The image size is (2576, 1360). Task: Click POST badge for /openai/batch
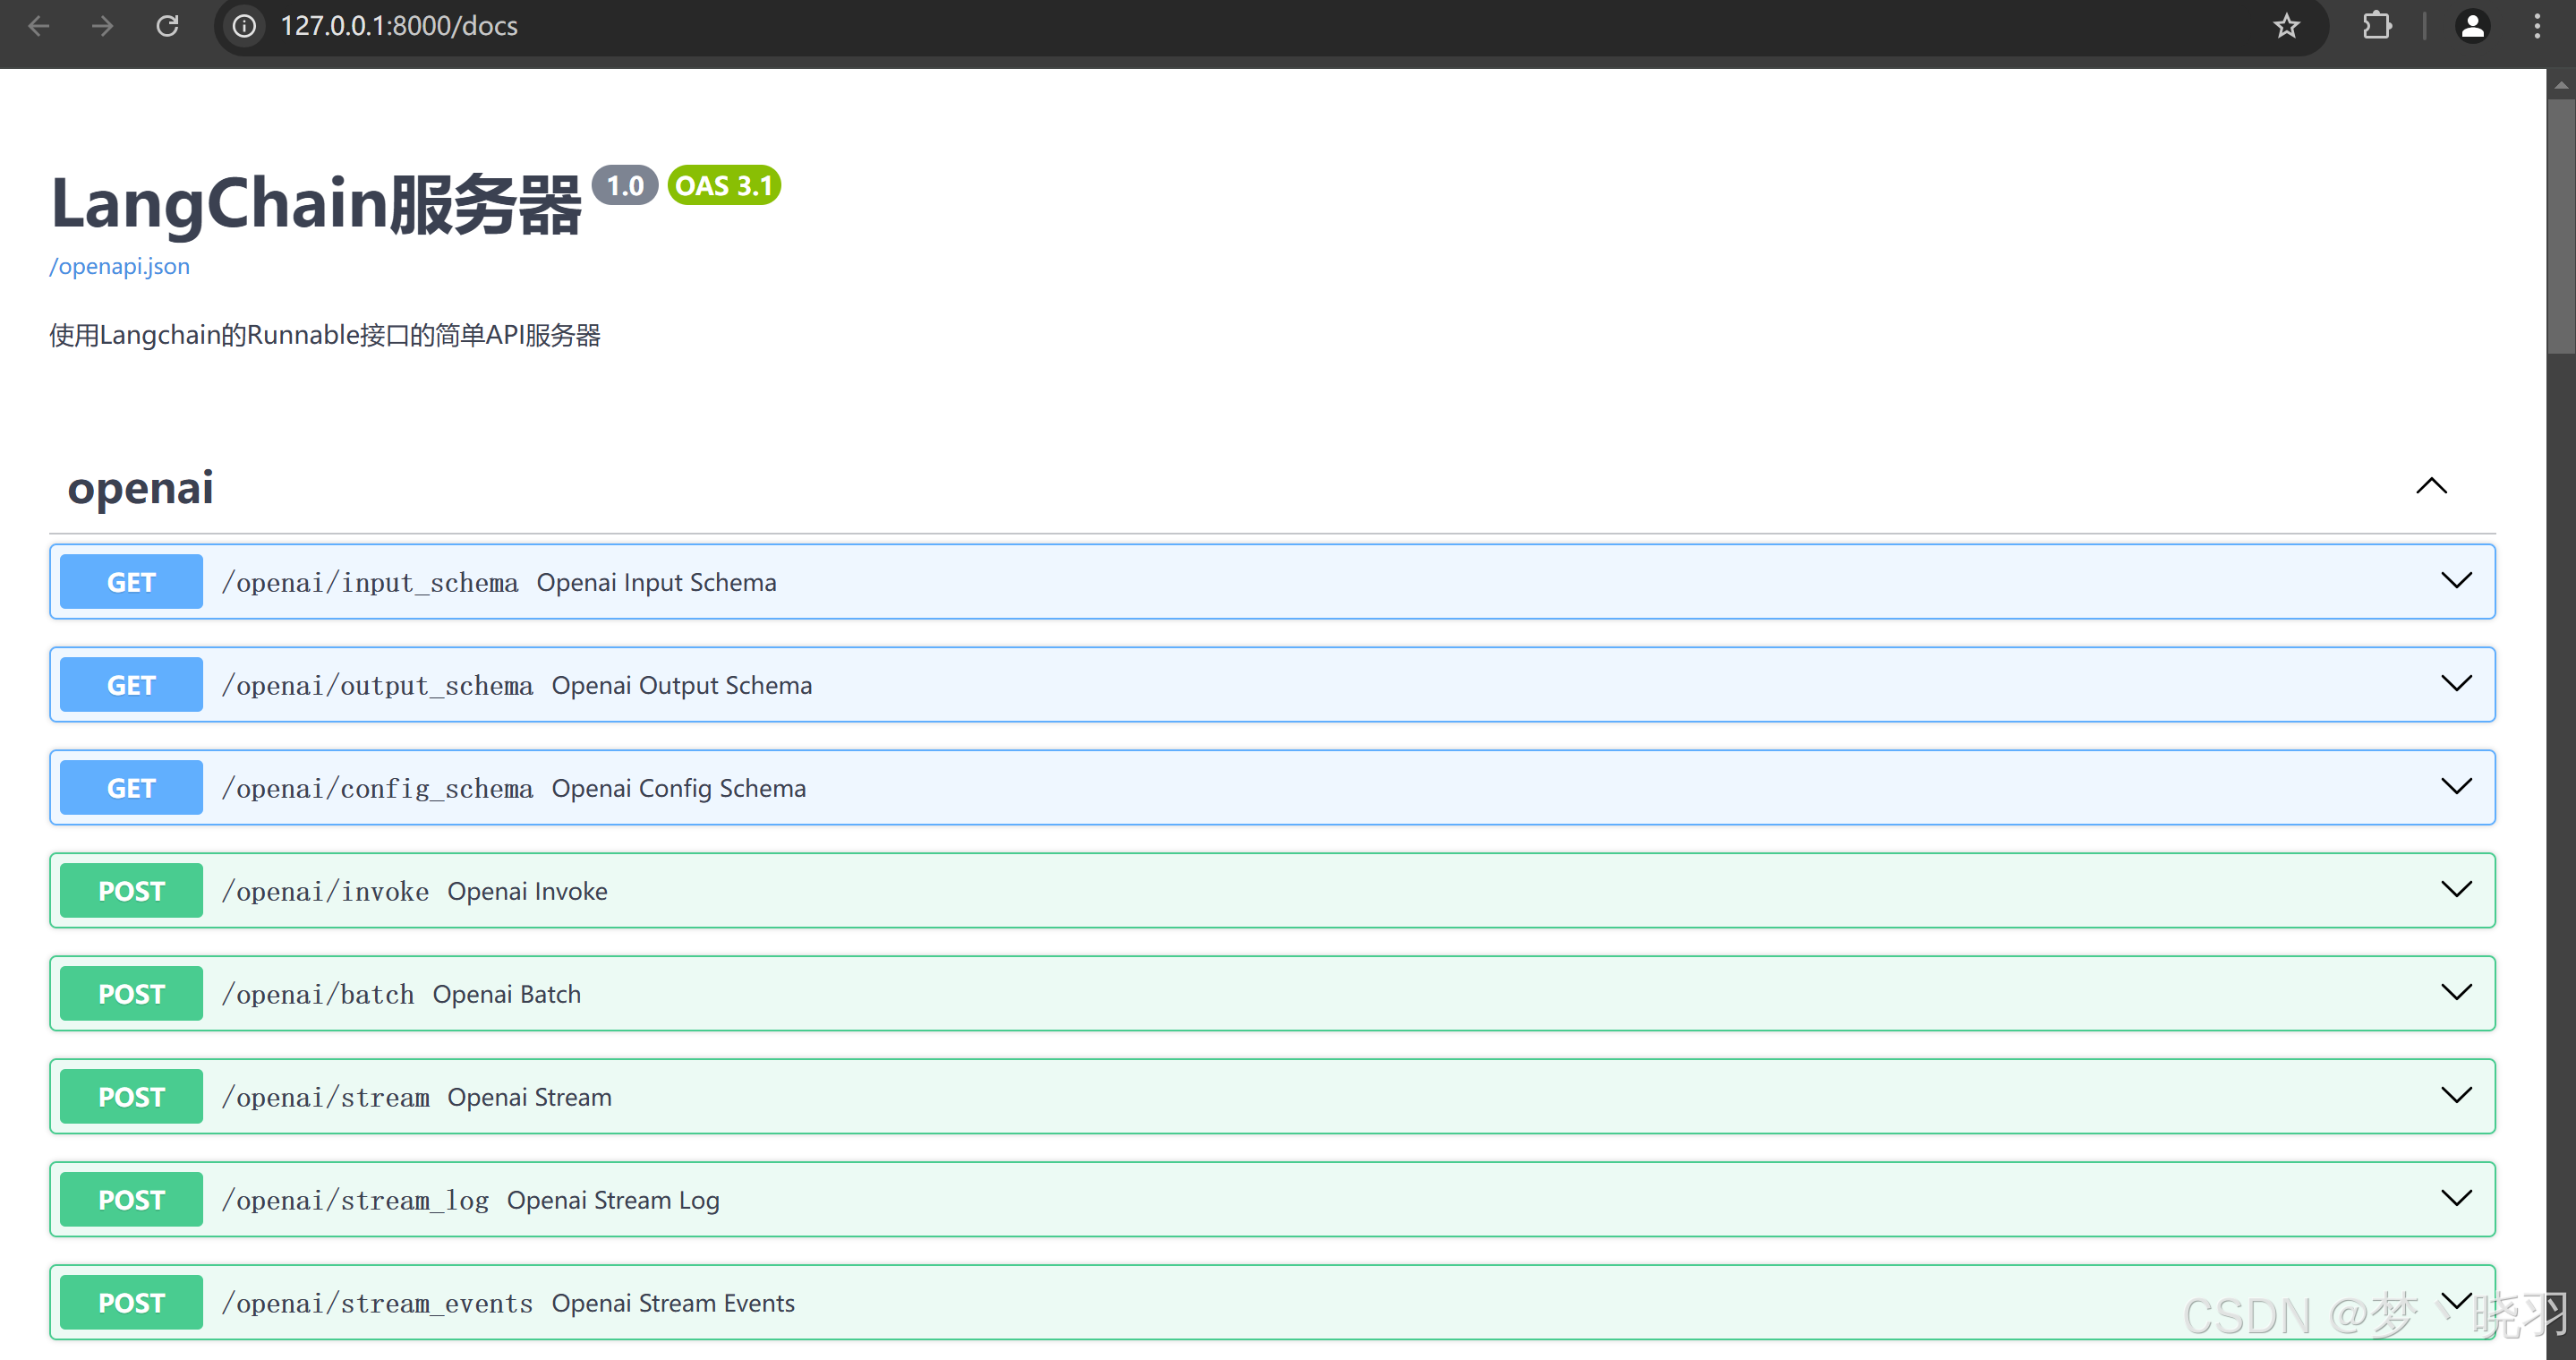click(x=131, y=994)
